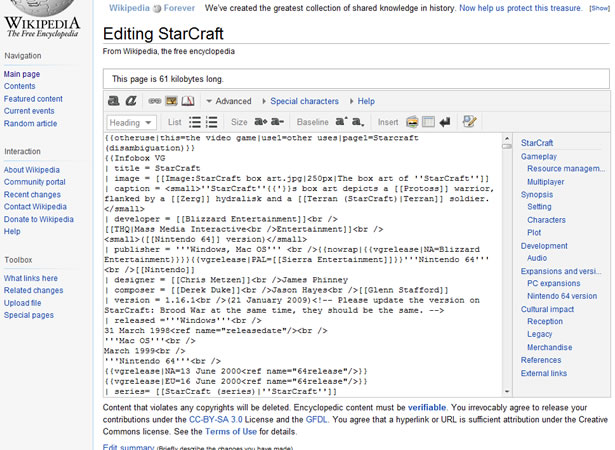Apply bold formatting with the bold icon
Image resolution: width=615 pixels, height=450 pixels.
pyautogui.click(x=114, y=101)
